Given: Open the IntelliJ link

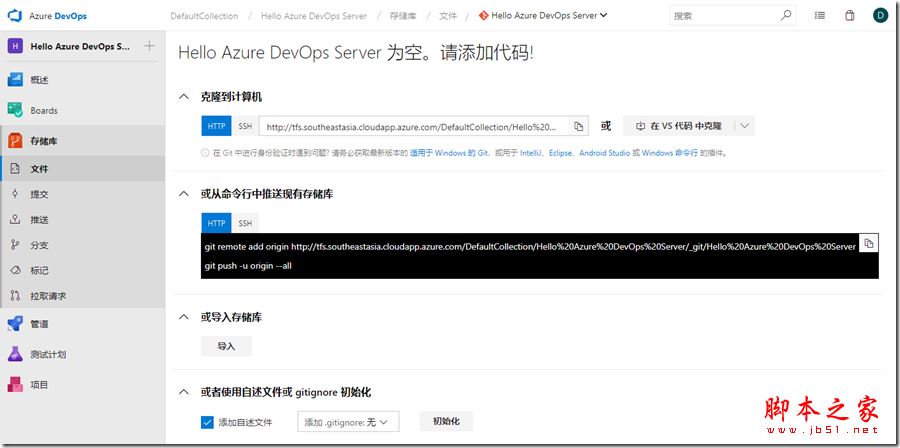Looking at the screenshot, I should point(531,153).
